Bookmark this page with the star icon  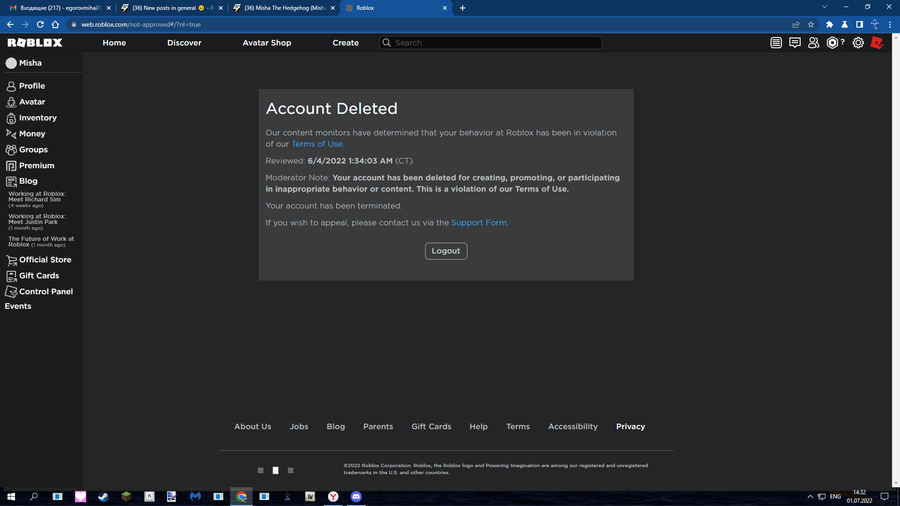pyautogui.click(x=810, y=24)
